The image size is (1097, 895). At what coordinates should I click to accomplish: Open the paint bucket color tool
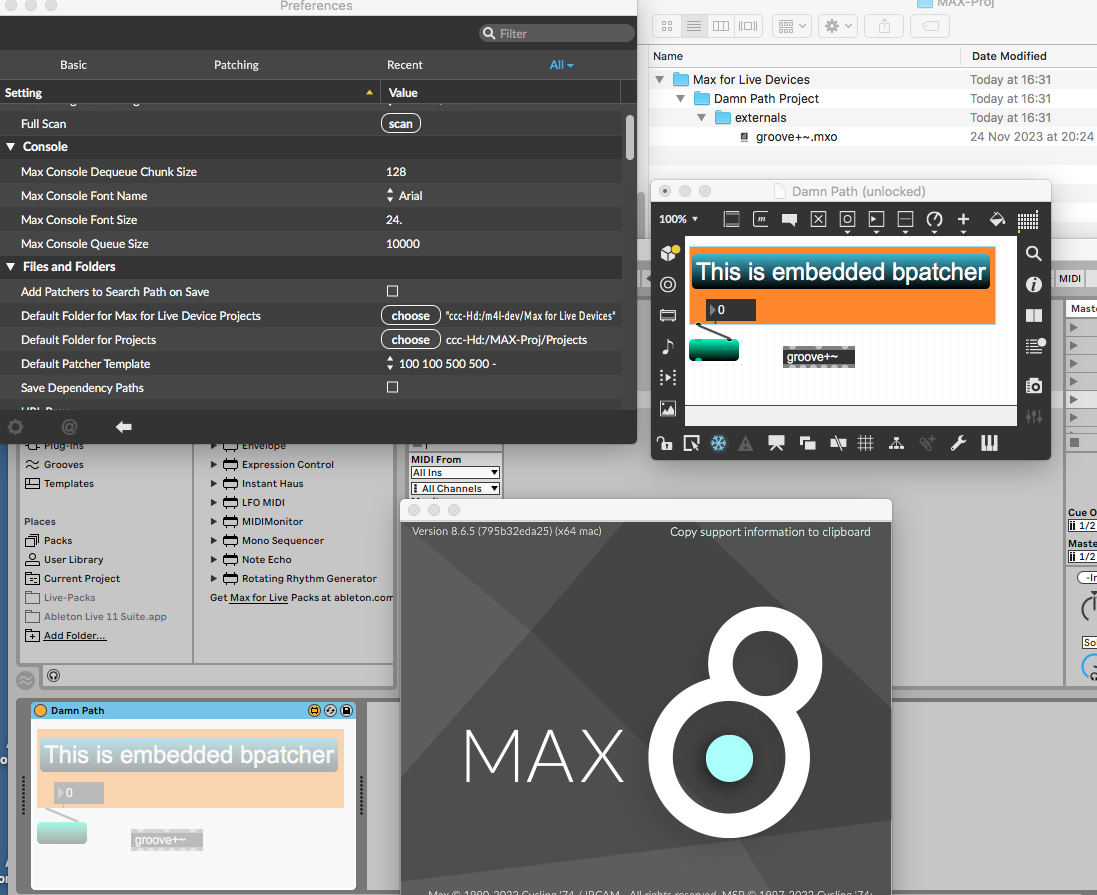(x=996, y=219)
